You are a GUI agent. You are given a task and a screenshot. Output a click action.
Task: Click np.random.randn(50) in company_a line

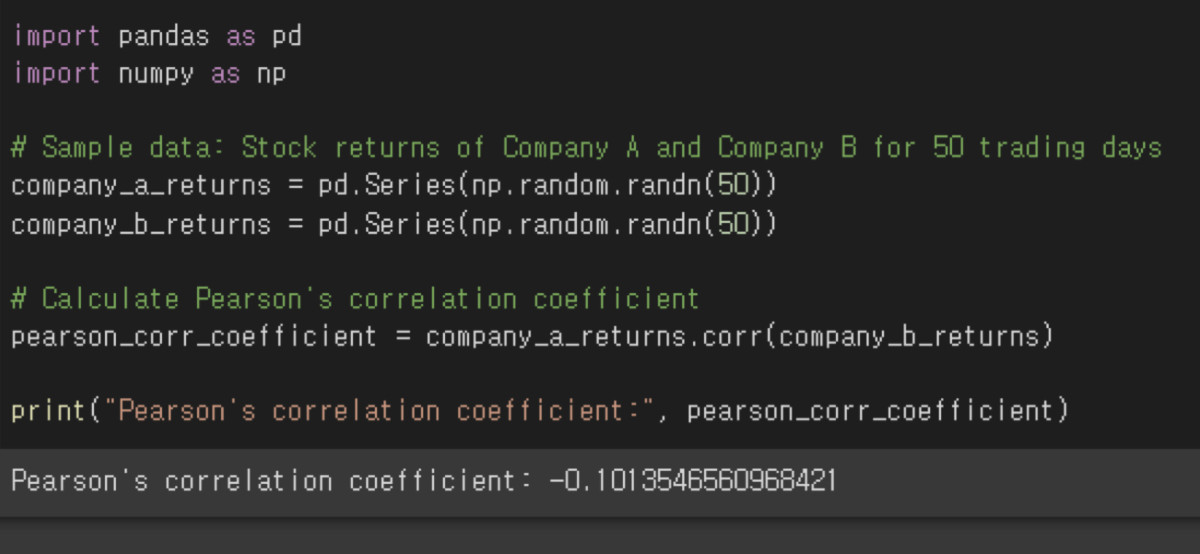(x=617, y=186)
